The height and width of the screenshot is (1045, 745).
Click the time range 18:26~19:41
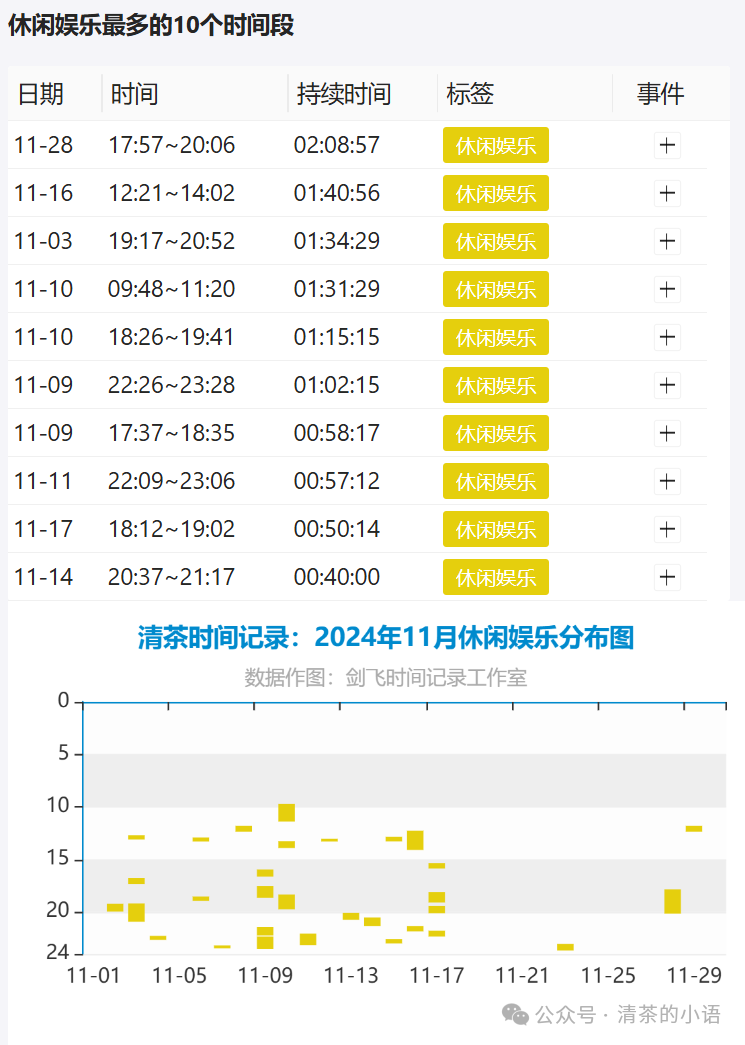point(172,337)
